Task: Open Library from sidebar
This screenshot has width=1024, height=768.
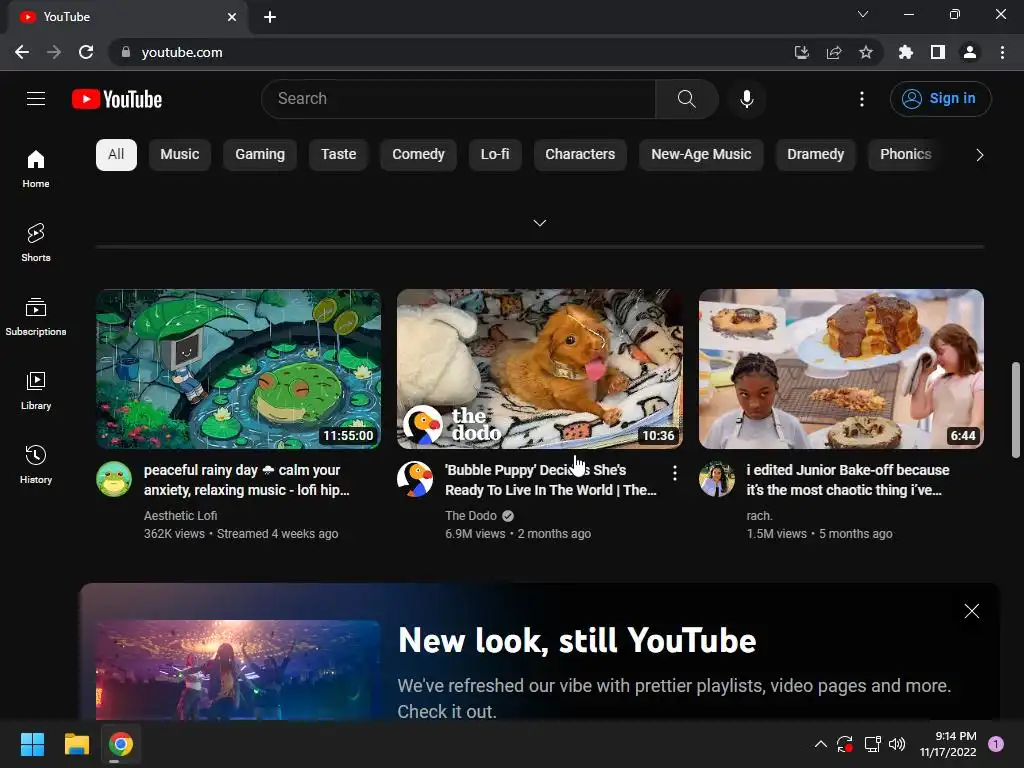Action: tap(36, 391)
